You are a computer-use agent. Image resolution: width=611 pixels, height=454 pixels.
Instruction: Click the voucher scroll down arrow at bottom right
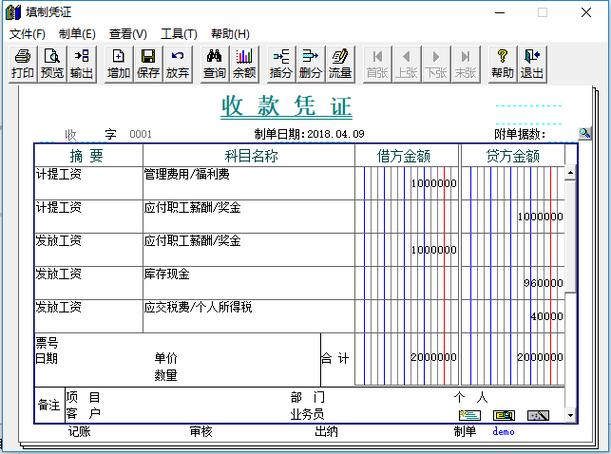[x=570, y=415]
